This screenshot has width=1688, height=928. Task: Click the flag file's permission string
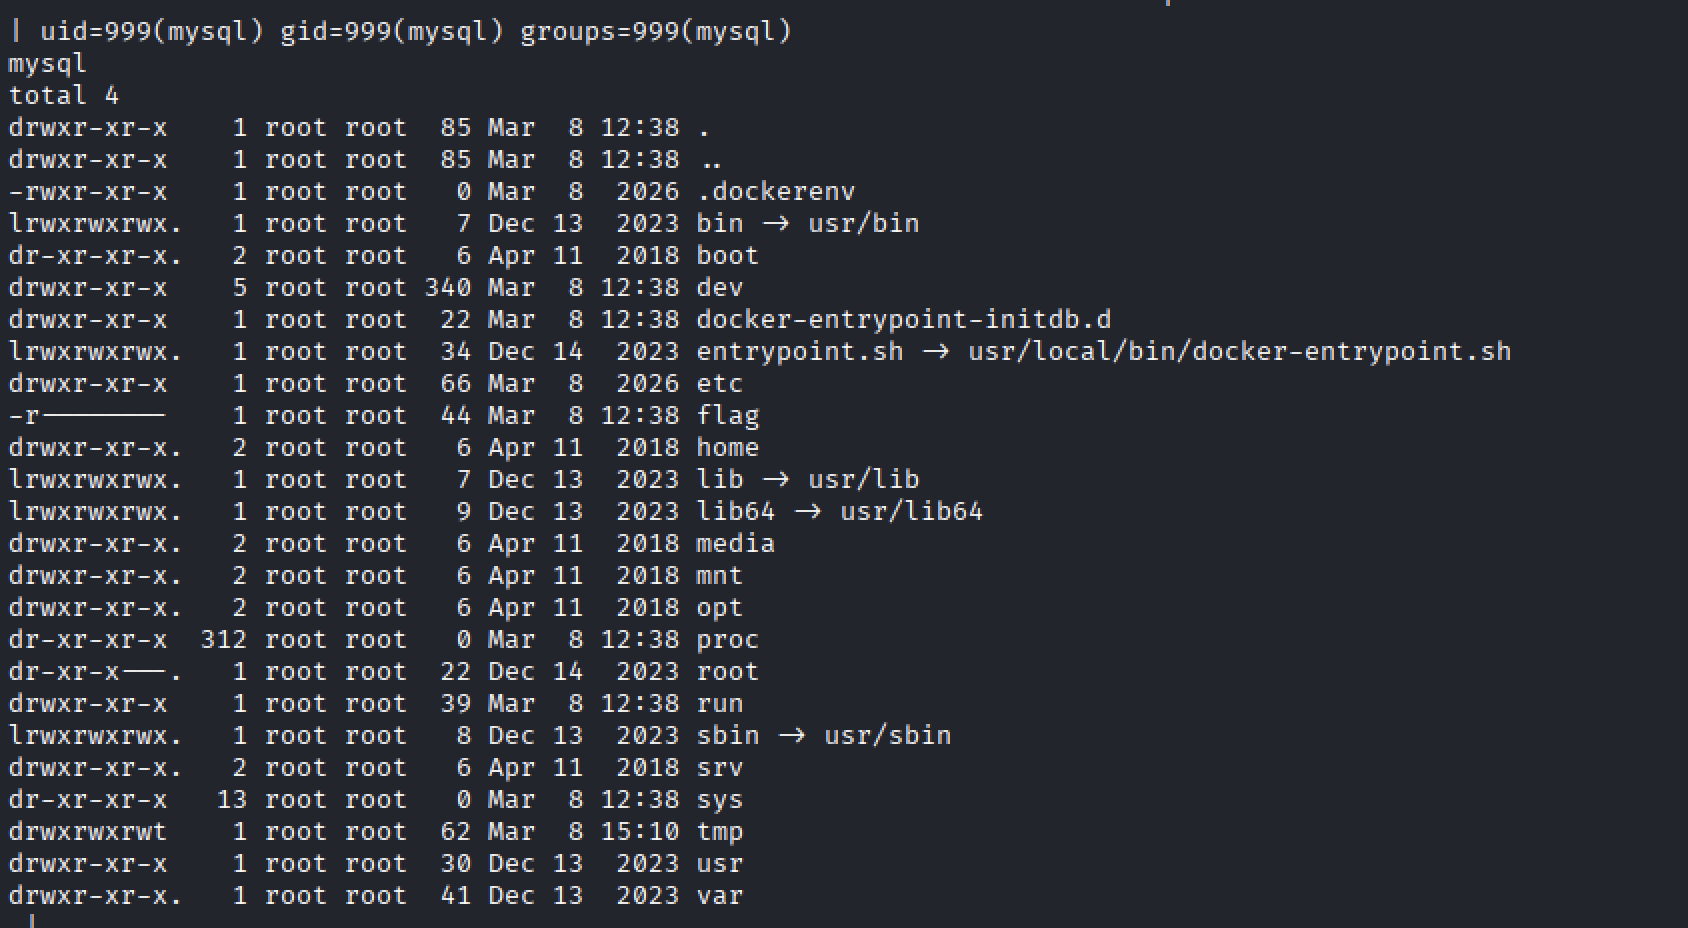point(88,415)
